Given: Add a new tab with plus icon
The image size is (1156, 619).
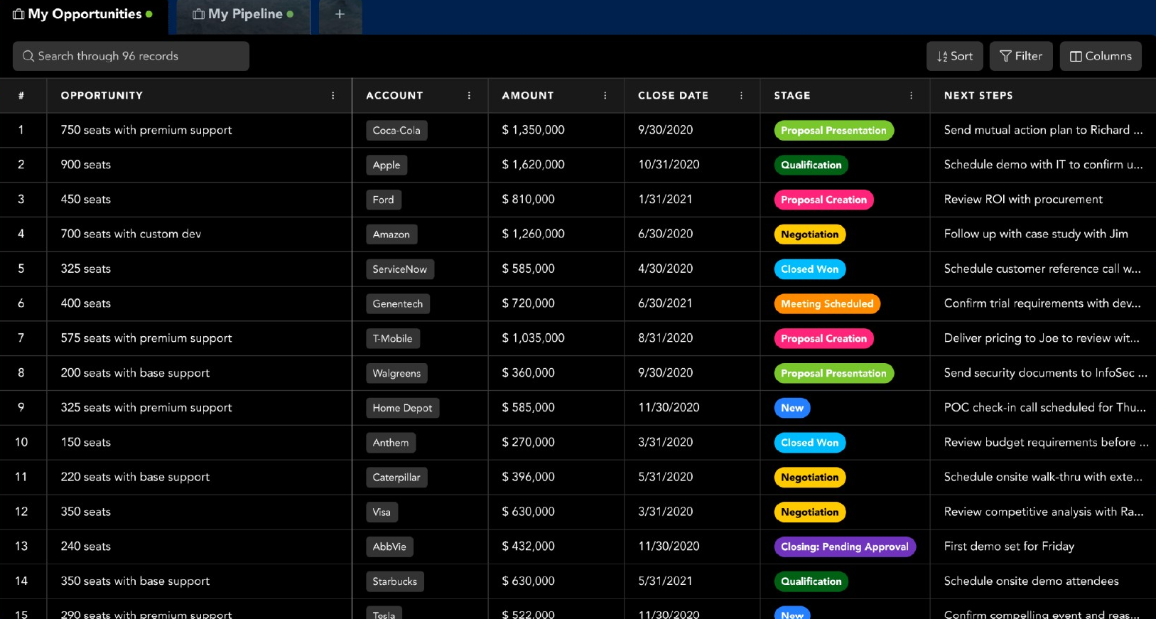Looking at the screenshot, I should coord(340,14).
